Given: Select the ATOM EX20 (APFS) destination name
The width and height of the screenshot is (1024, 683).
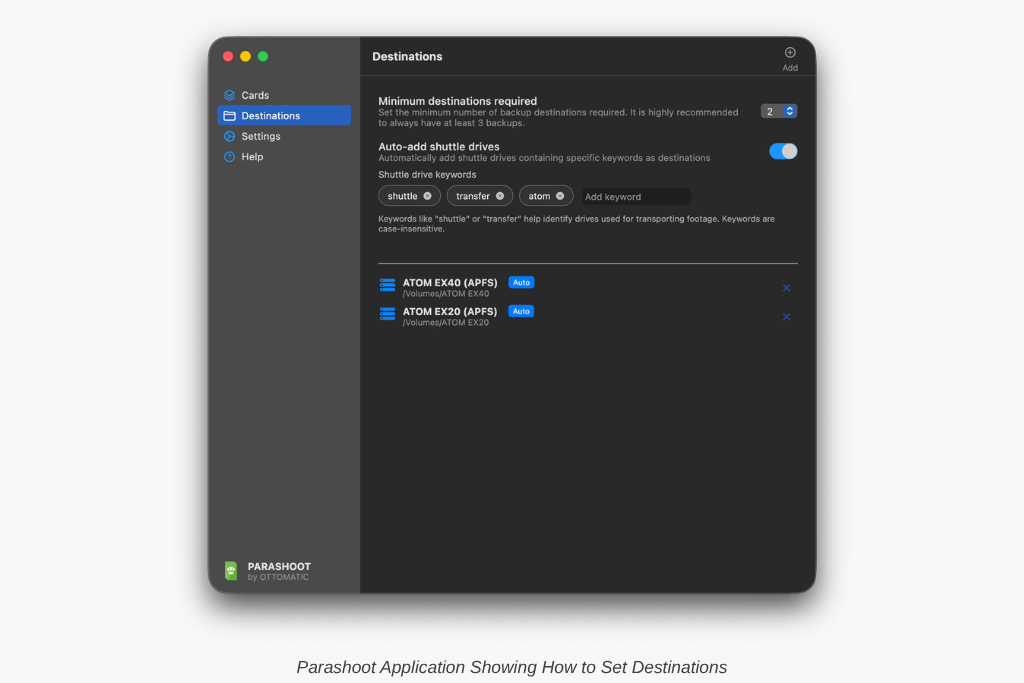Looking at the screenshot, I should tap(449, 311).
